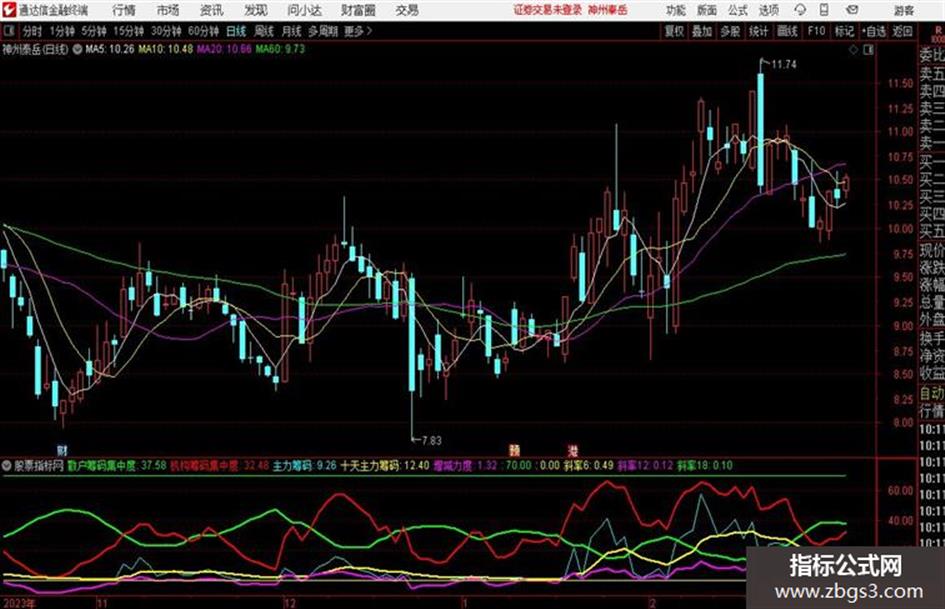Open the F10 company info button
This screenshot has height=609, width=945.
pyautogui.click(x=816, y=31)
